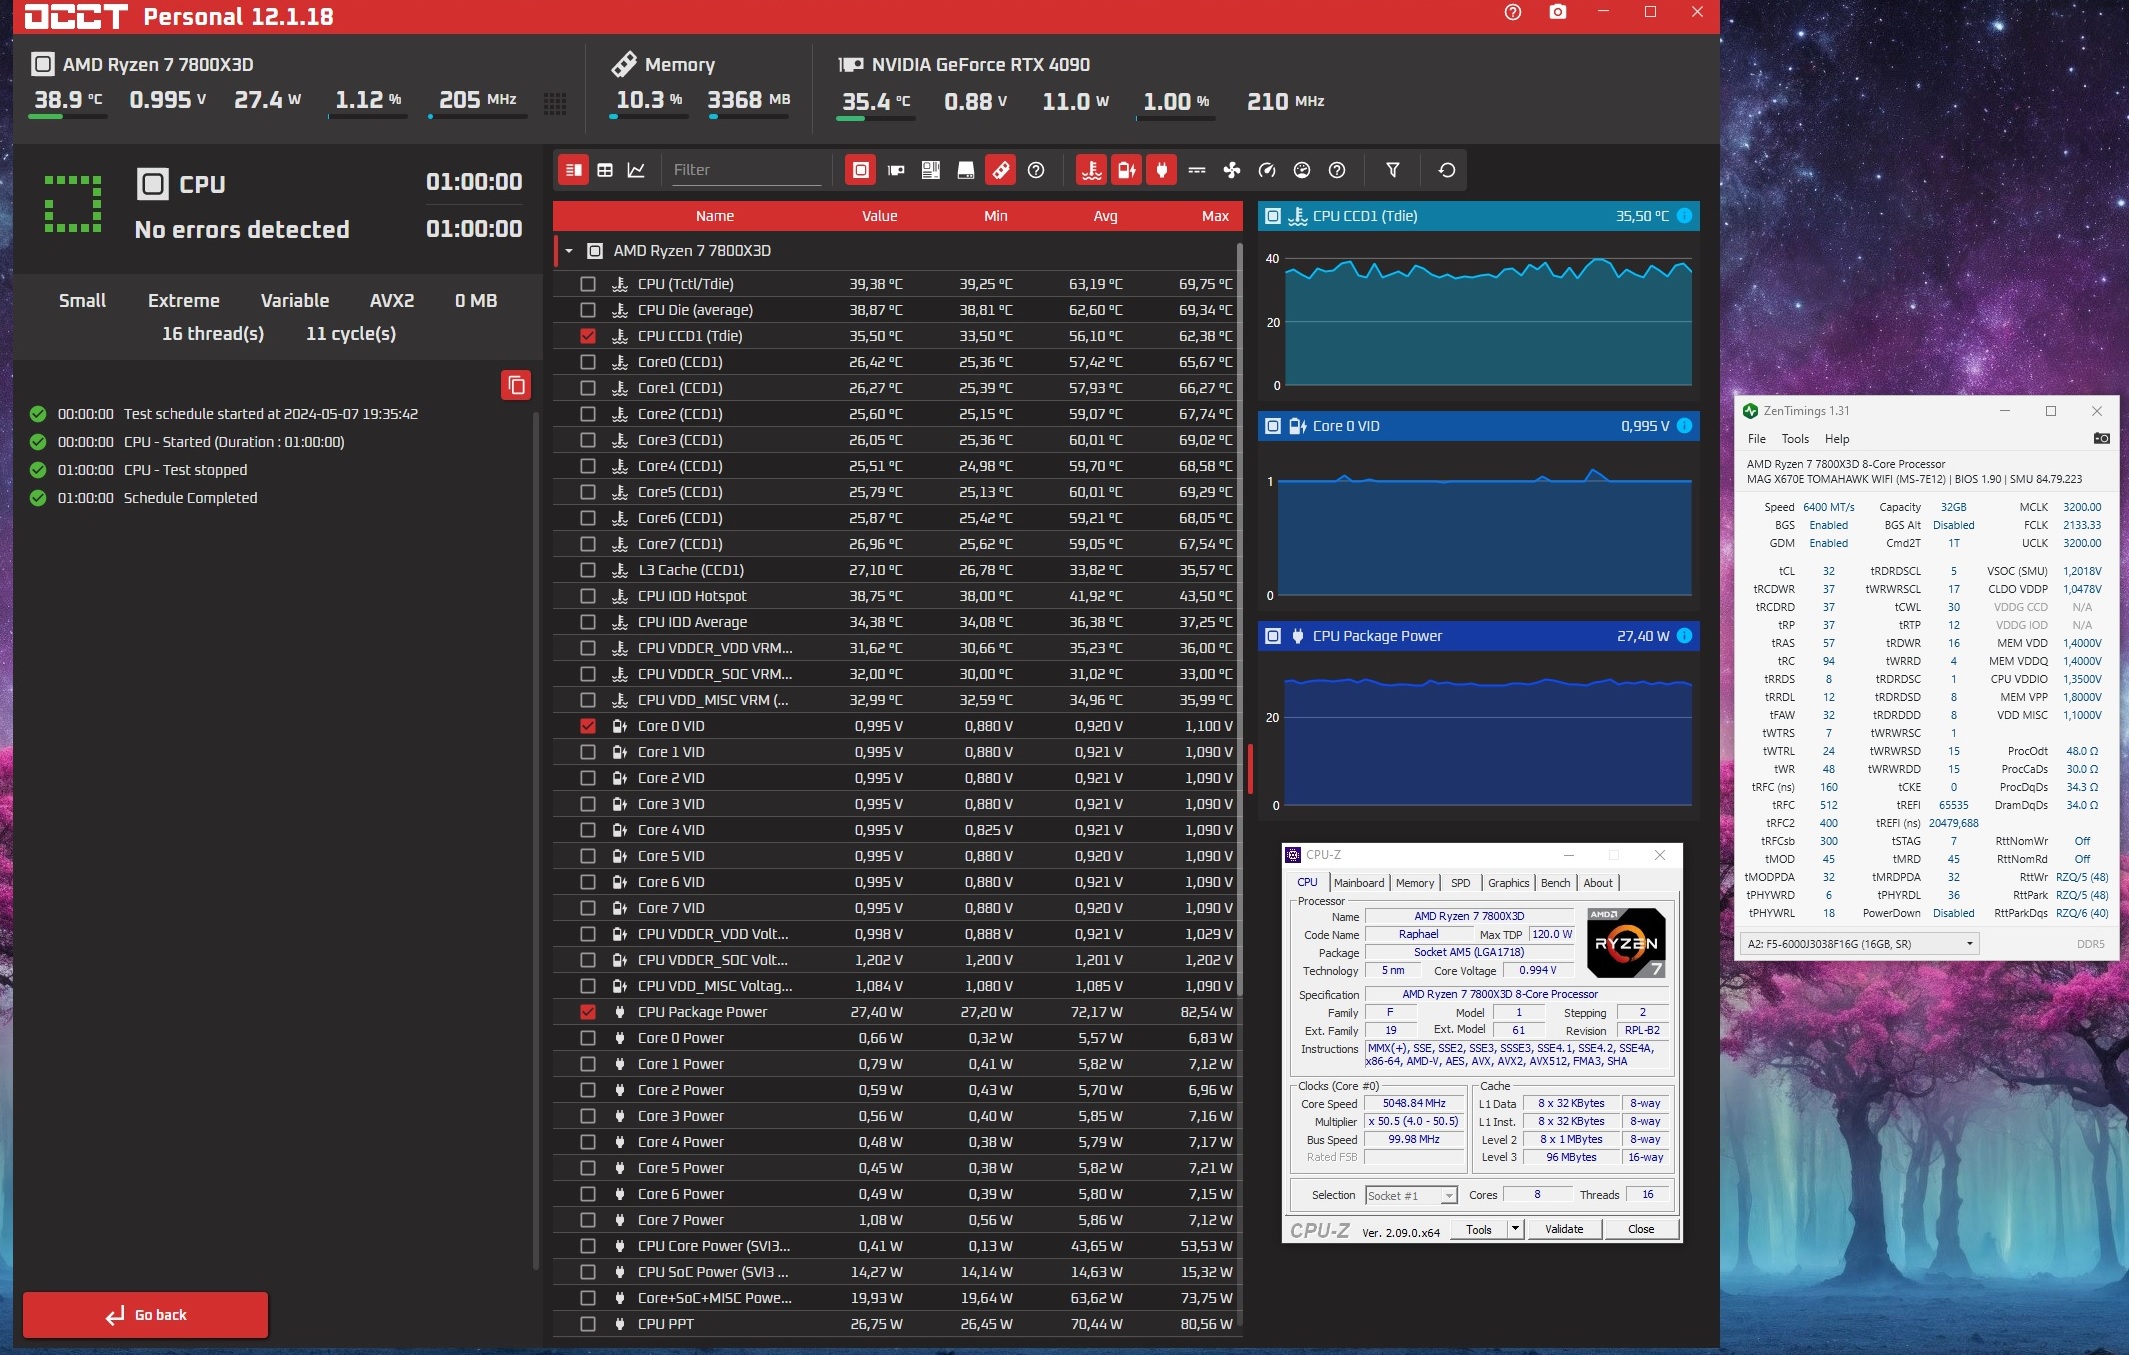The width and height of the screenshot is (2129, 1355).
Task: Toggle clock speed sensor filter icon
Action: point(1267,170)
